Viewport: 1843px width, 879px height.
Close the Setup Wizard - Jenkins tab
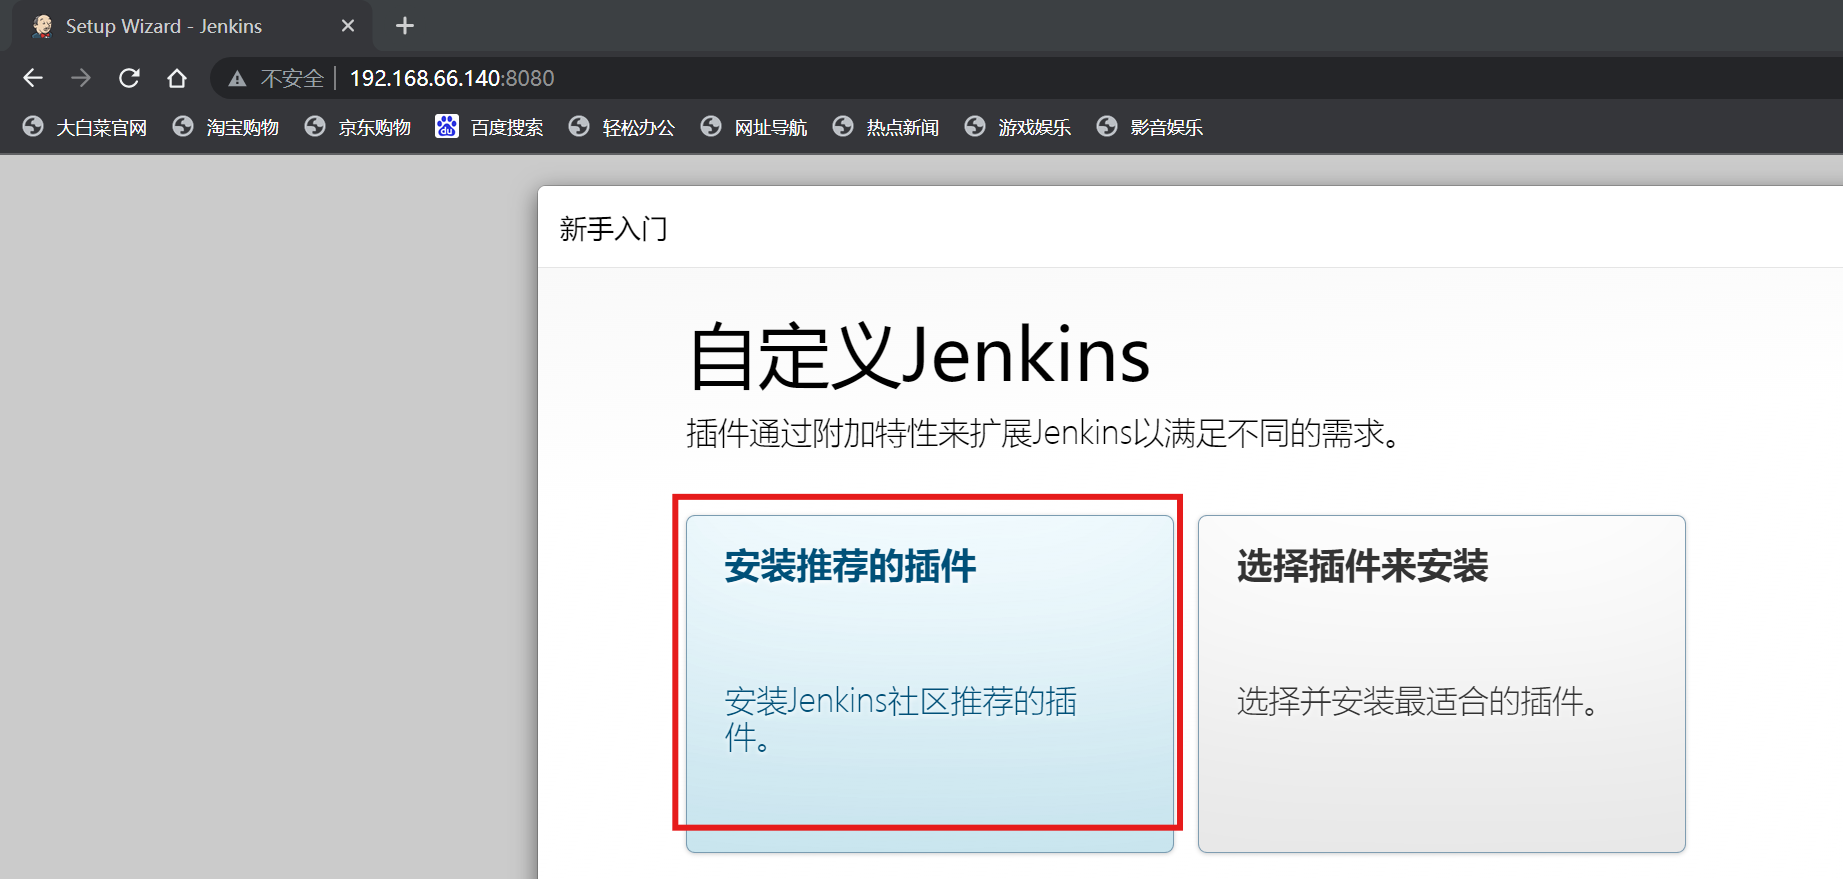(x=348, y=26)
